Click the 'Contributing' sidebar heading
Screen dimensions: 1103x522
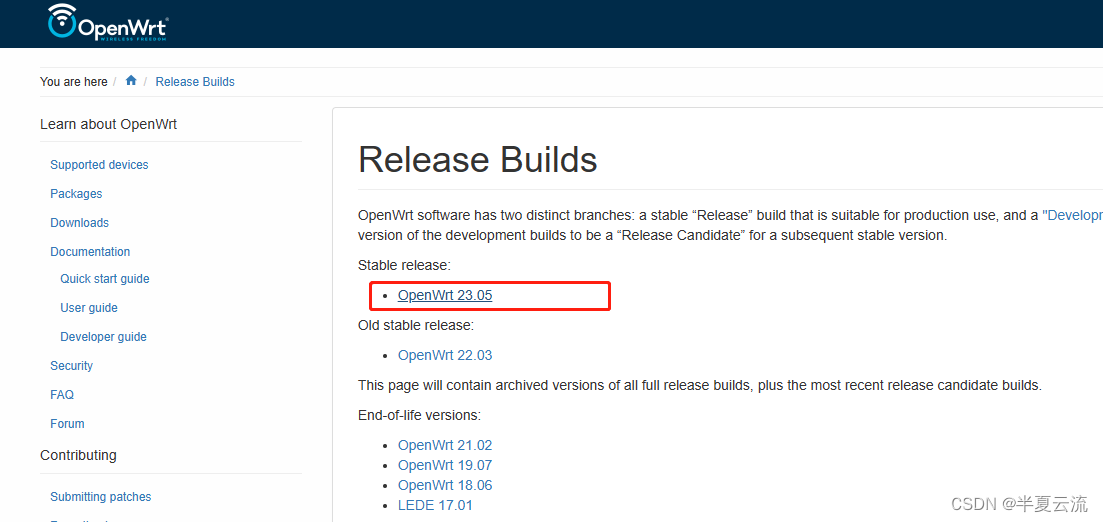coord(78,455)
